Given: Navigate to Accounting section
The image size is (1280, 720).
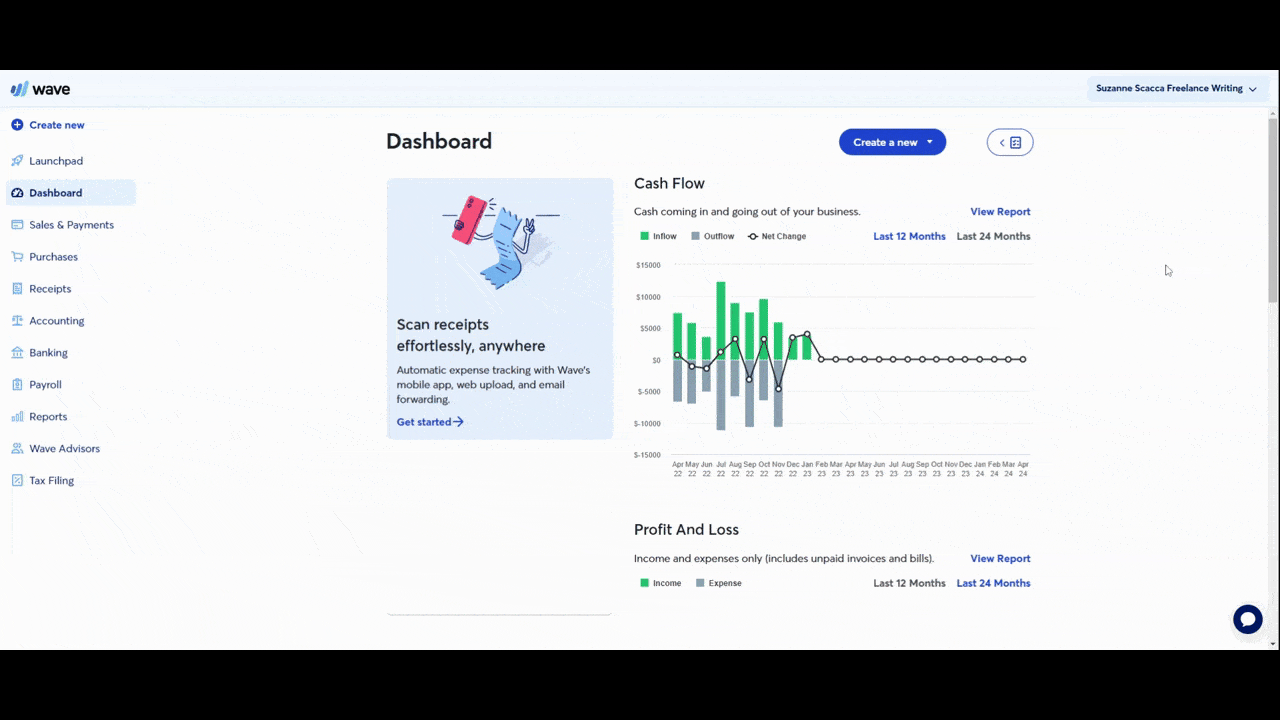Looking at the screenshot, I should (x=57, y=321).
